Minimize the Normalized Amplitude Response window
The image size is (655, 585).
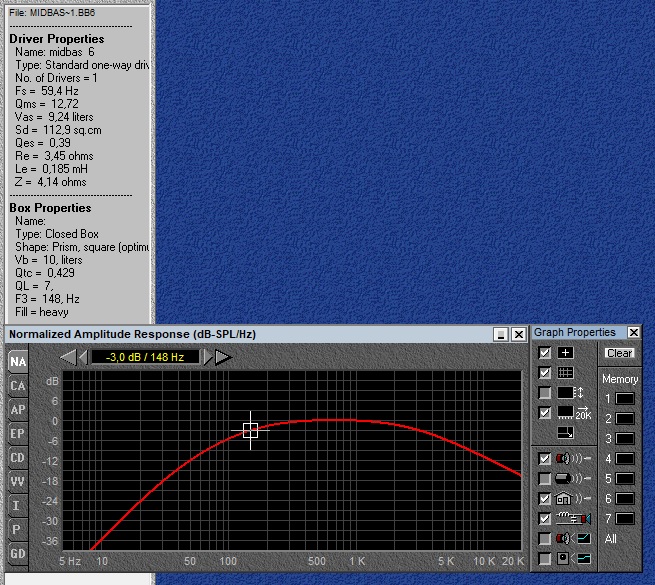click(x=500, y=334)
